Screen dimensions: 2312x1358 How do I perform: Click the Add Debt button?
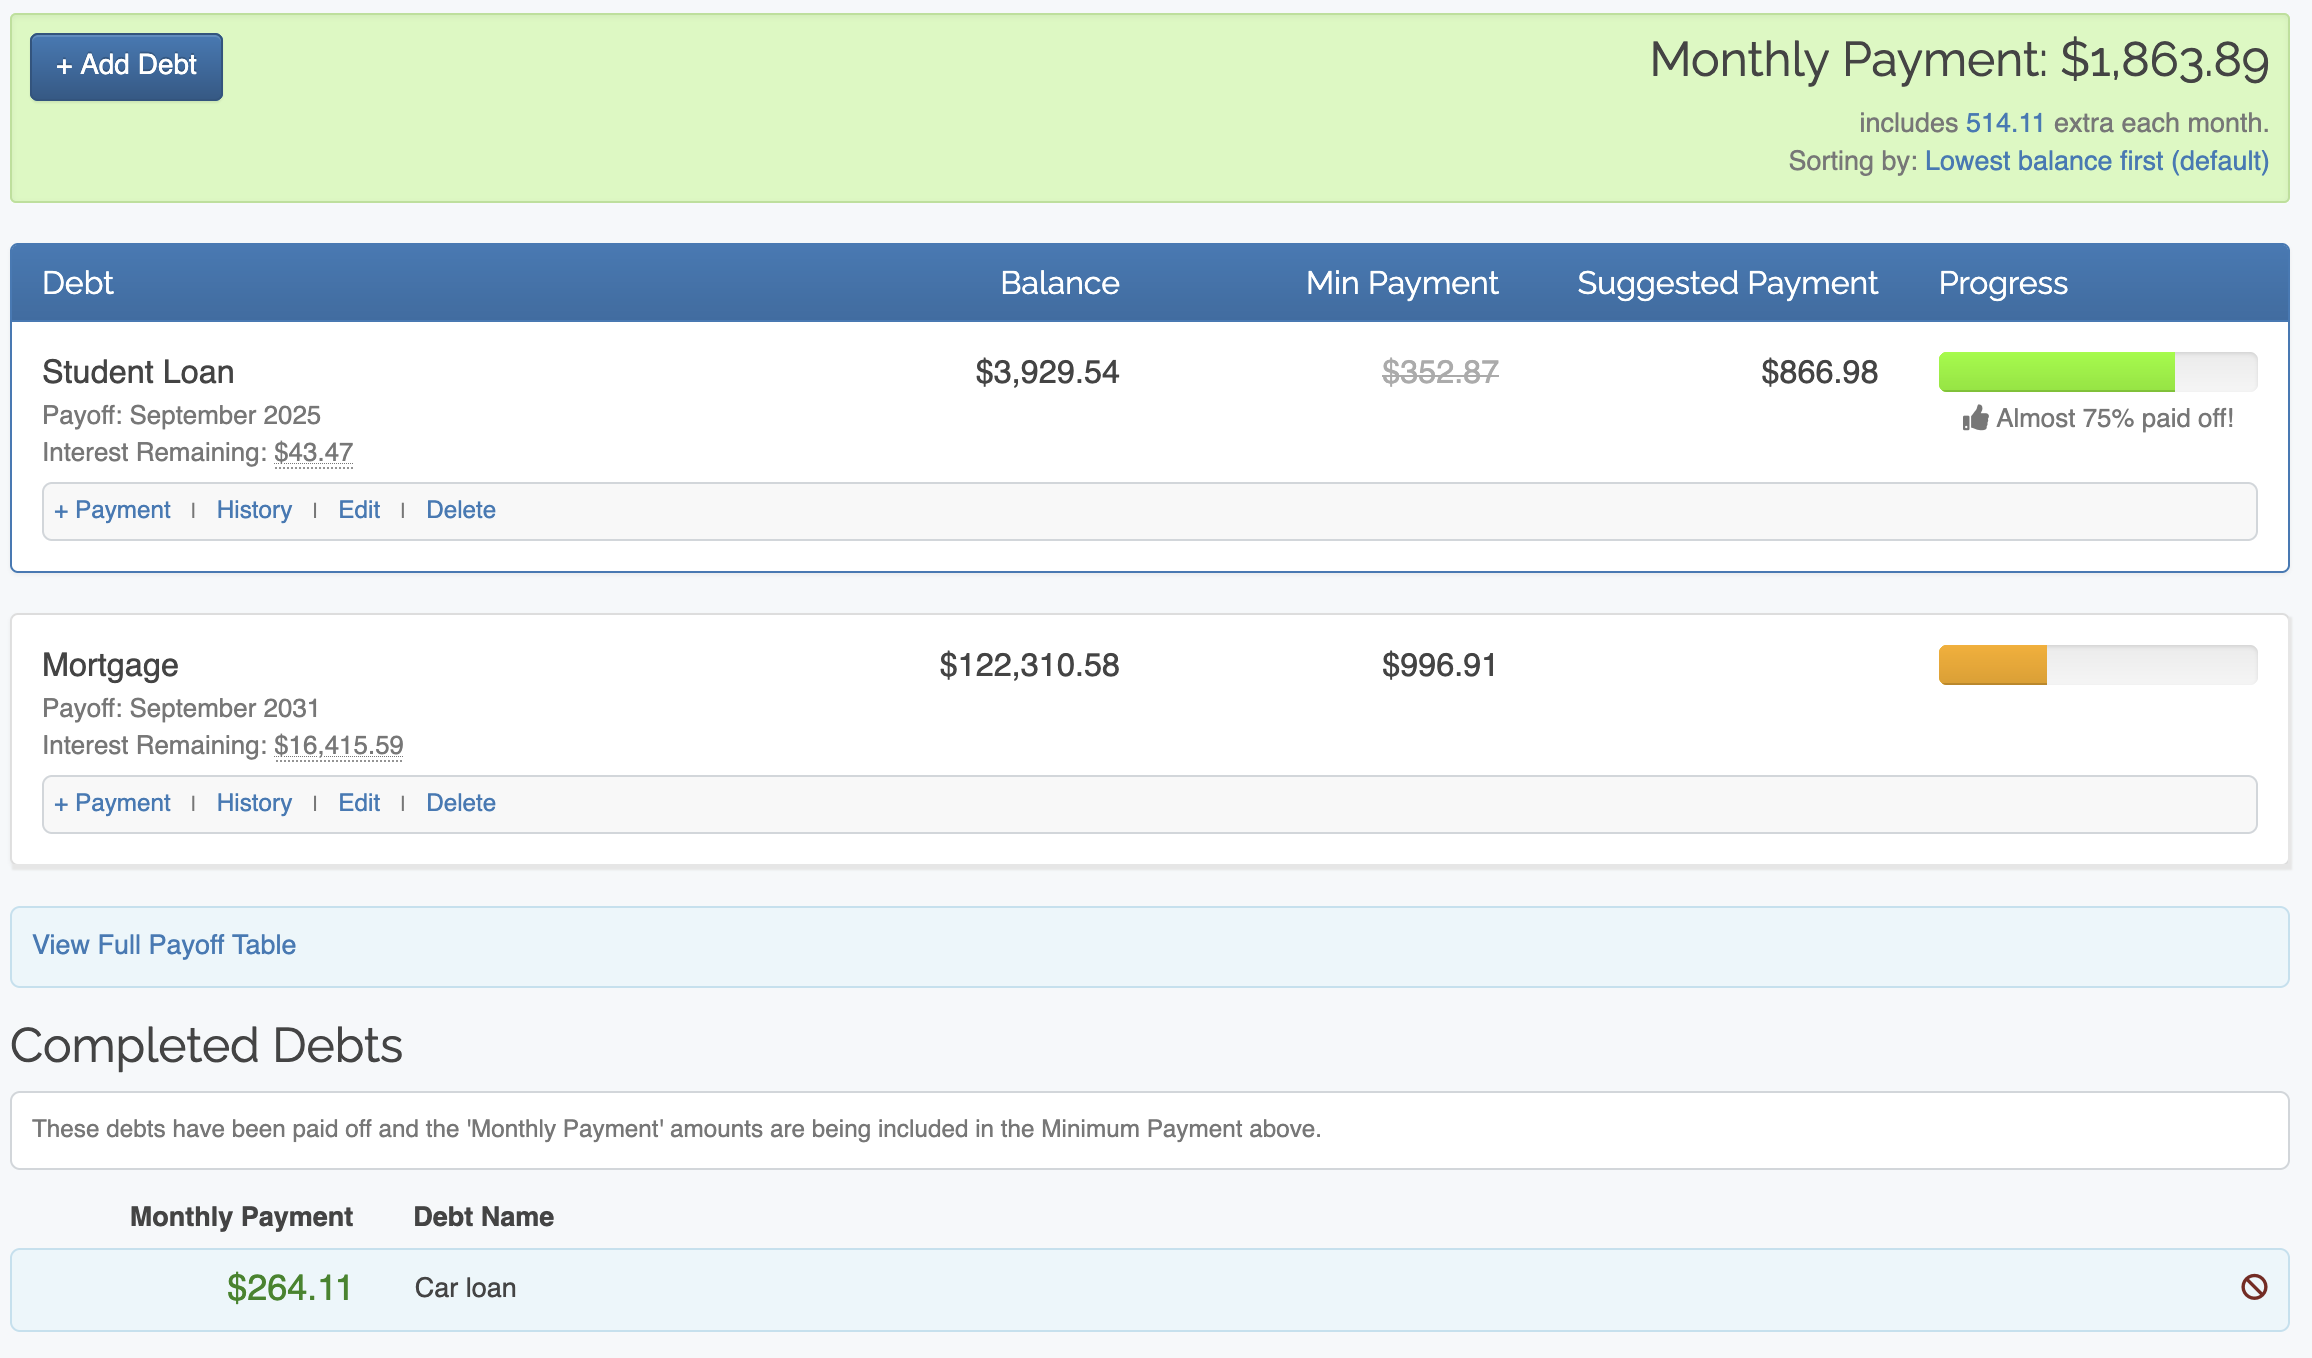[x=126, y=66]
